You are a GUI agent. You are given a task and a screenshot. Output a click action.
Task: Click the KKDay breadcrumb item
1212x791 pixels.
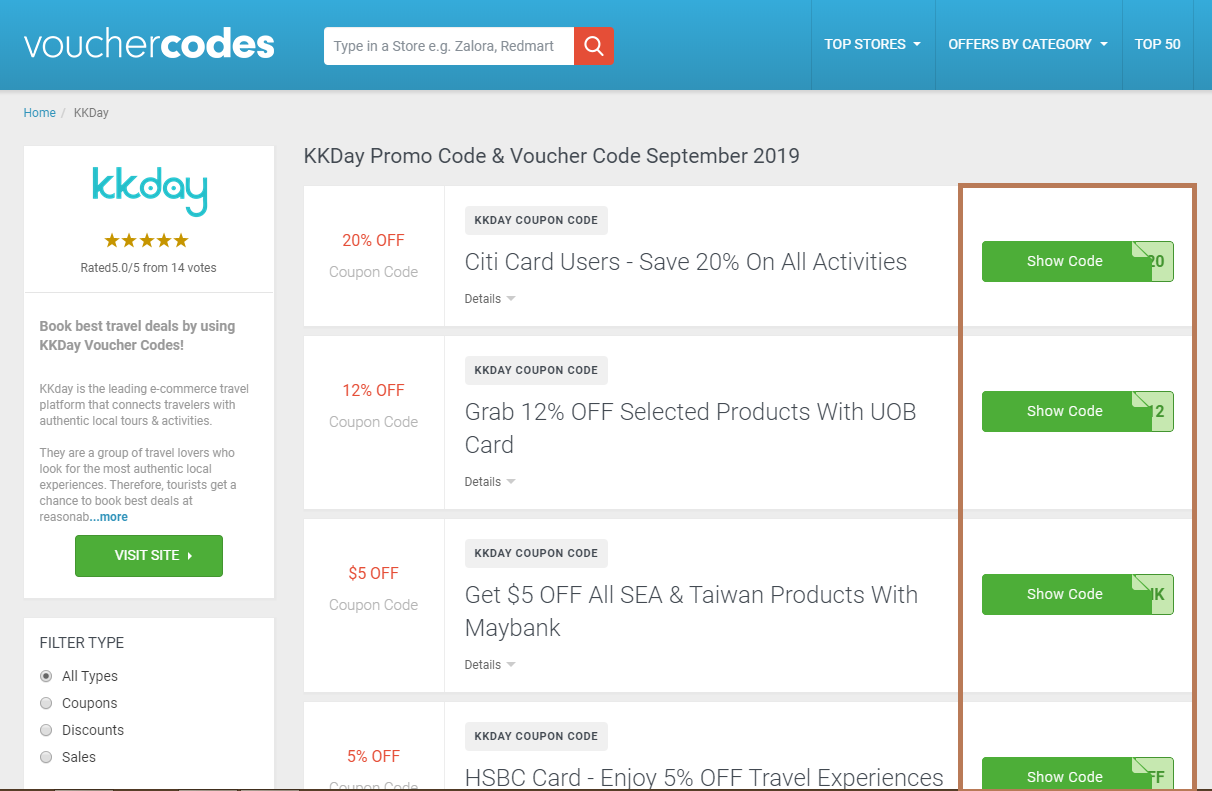[91, 113]
